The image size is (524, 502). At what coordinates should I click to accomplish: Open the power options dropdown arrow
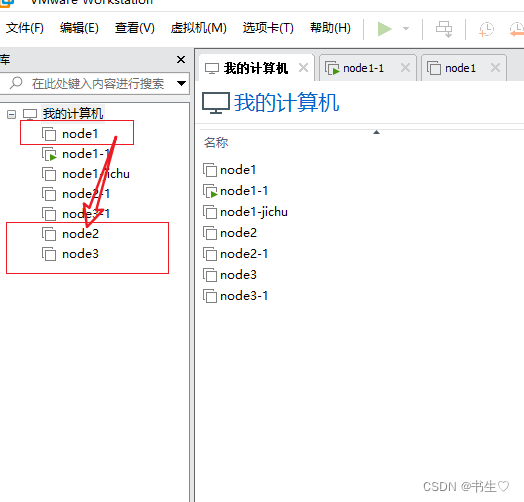point(406,29)
